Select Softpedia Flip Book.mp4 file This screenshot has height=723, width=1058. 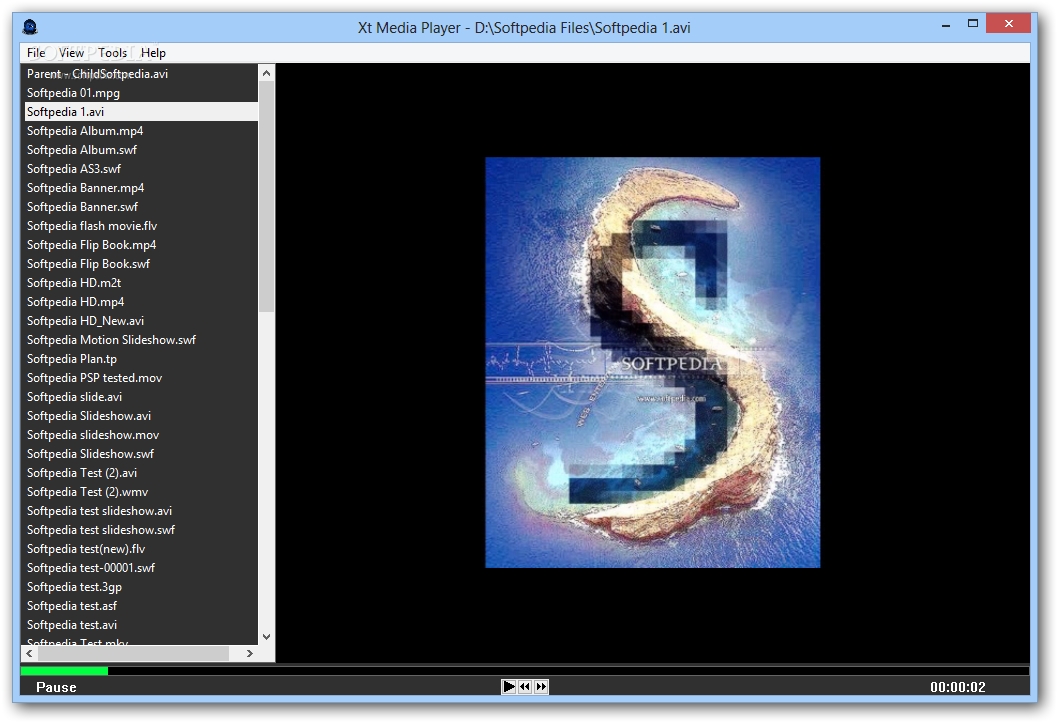point(141,245)
